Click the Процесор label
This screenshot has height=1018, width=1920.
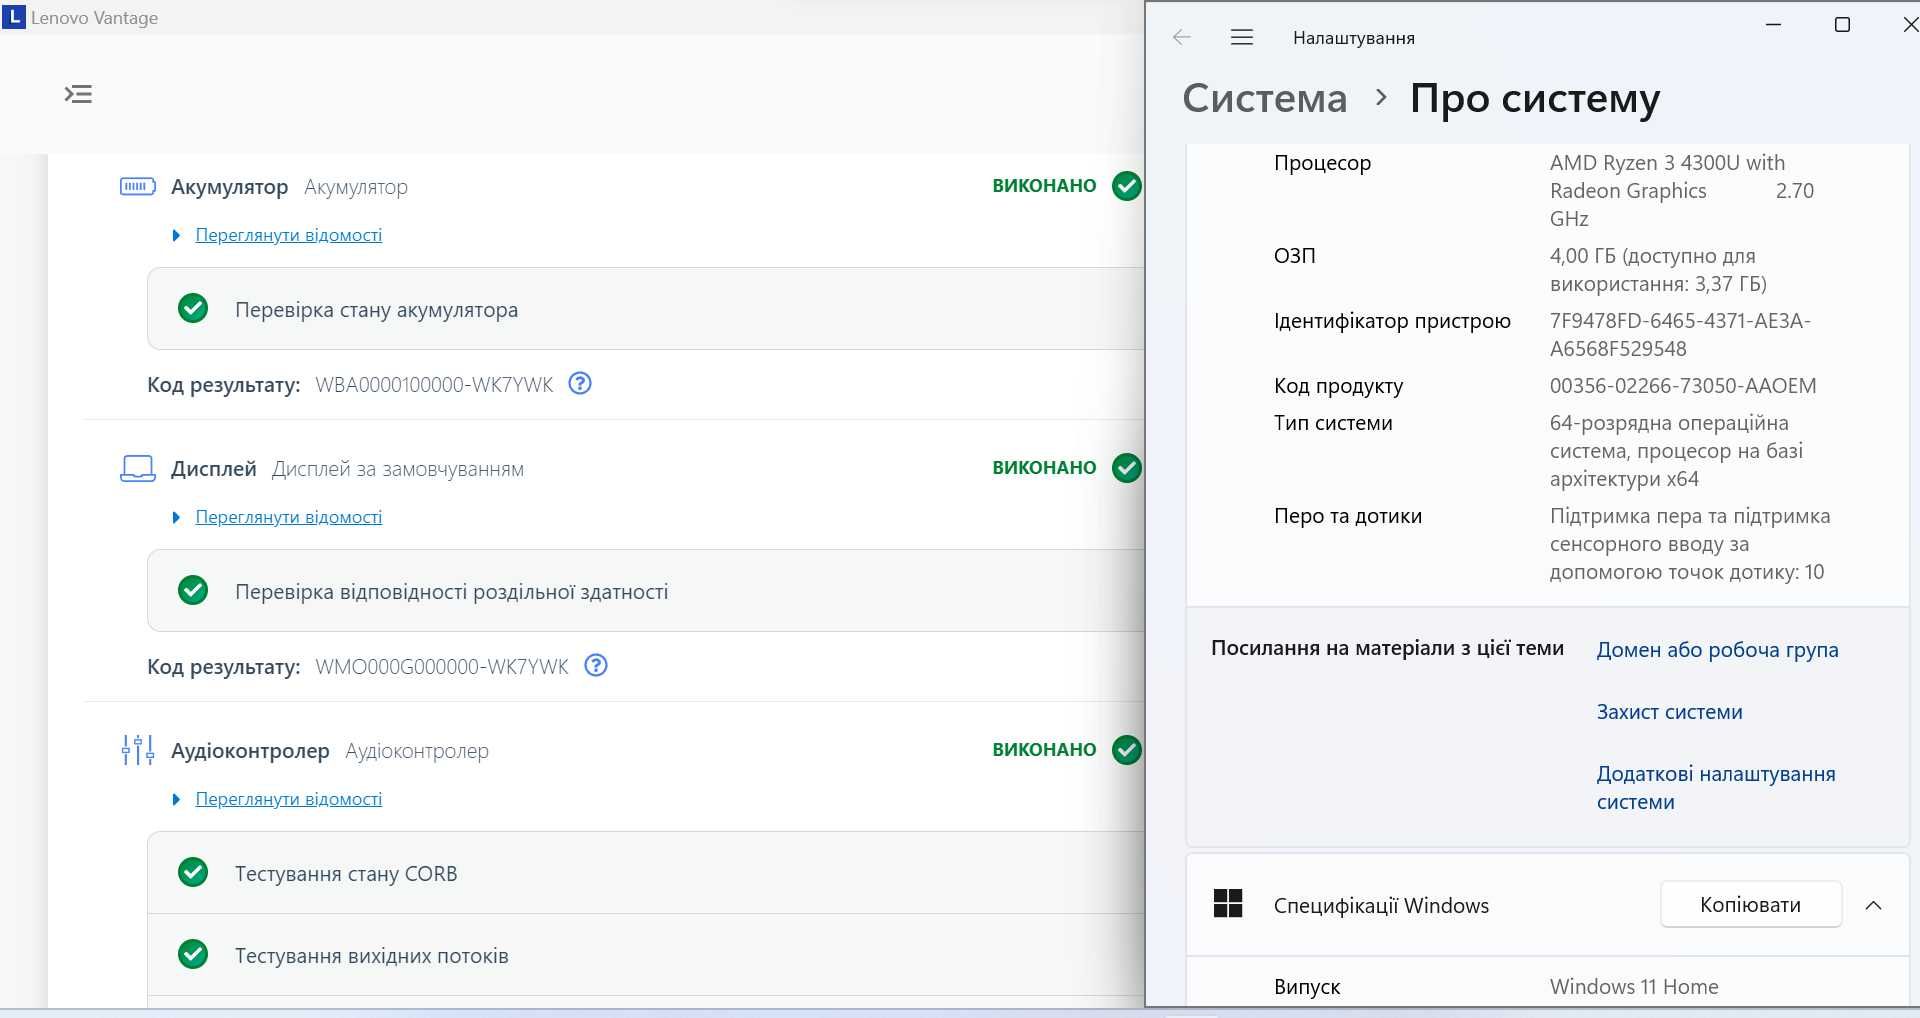coord(1322,163)
